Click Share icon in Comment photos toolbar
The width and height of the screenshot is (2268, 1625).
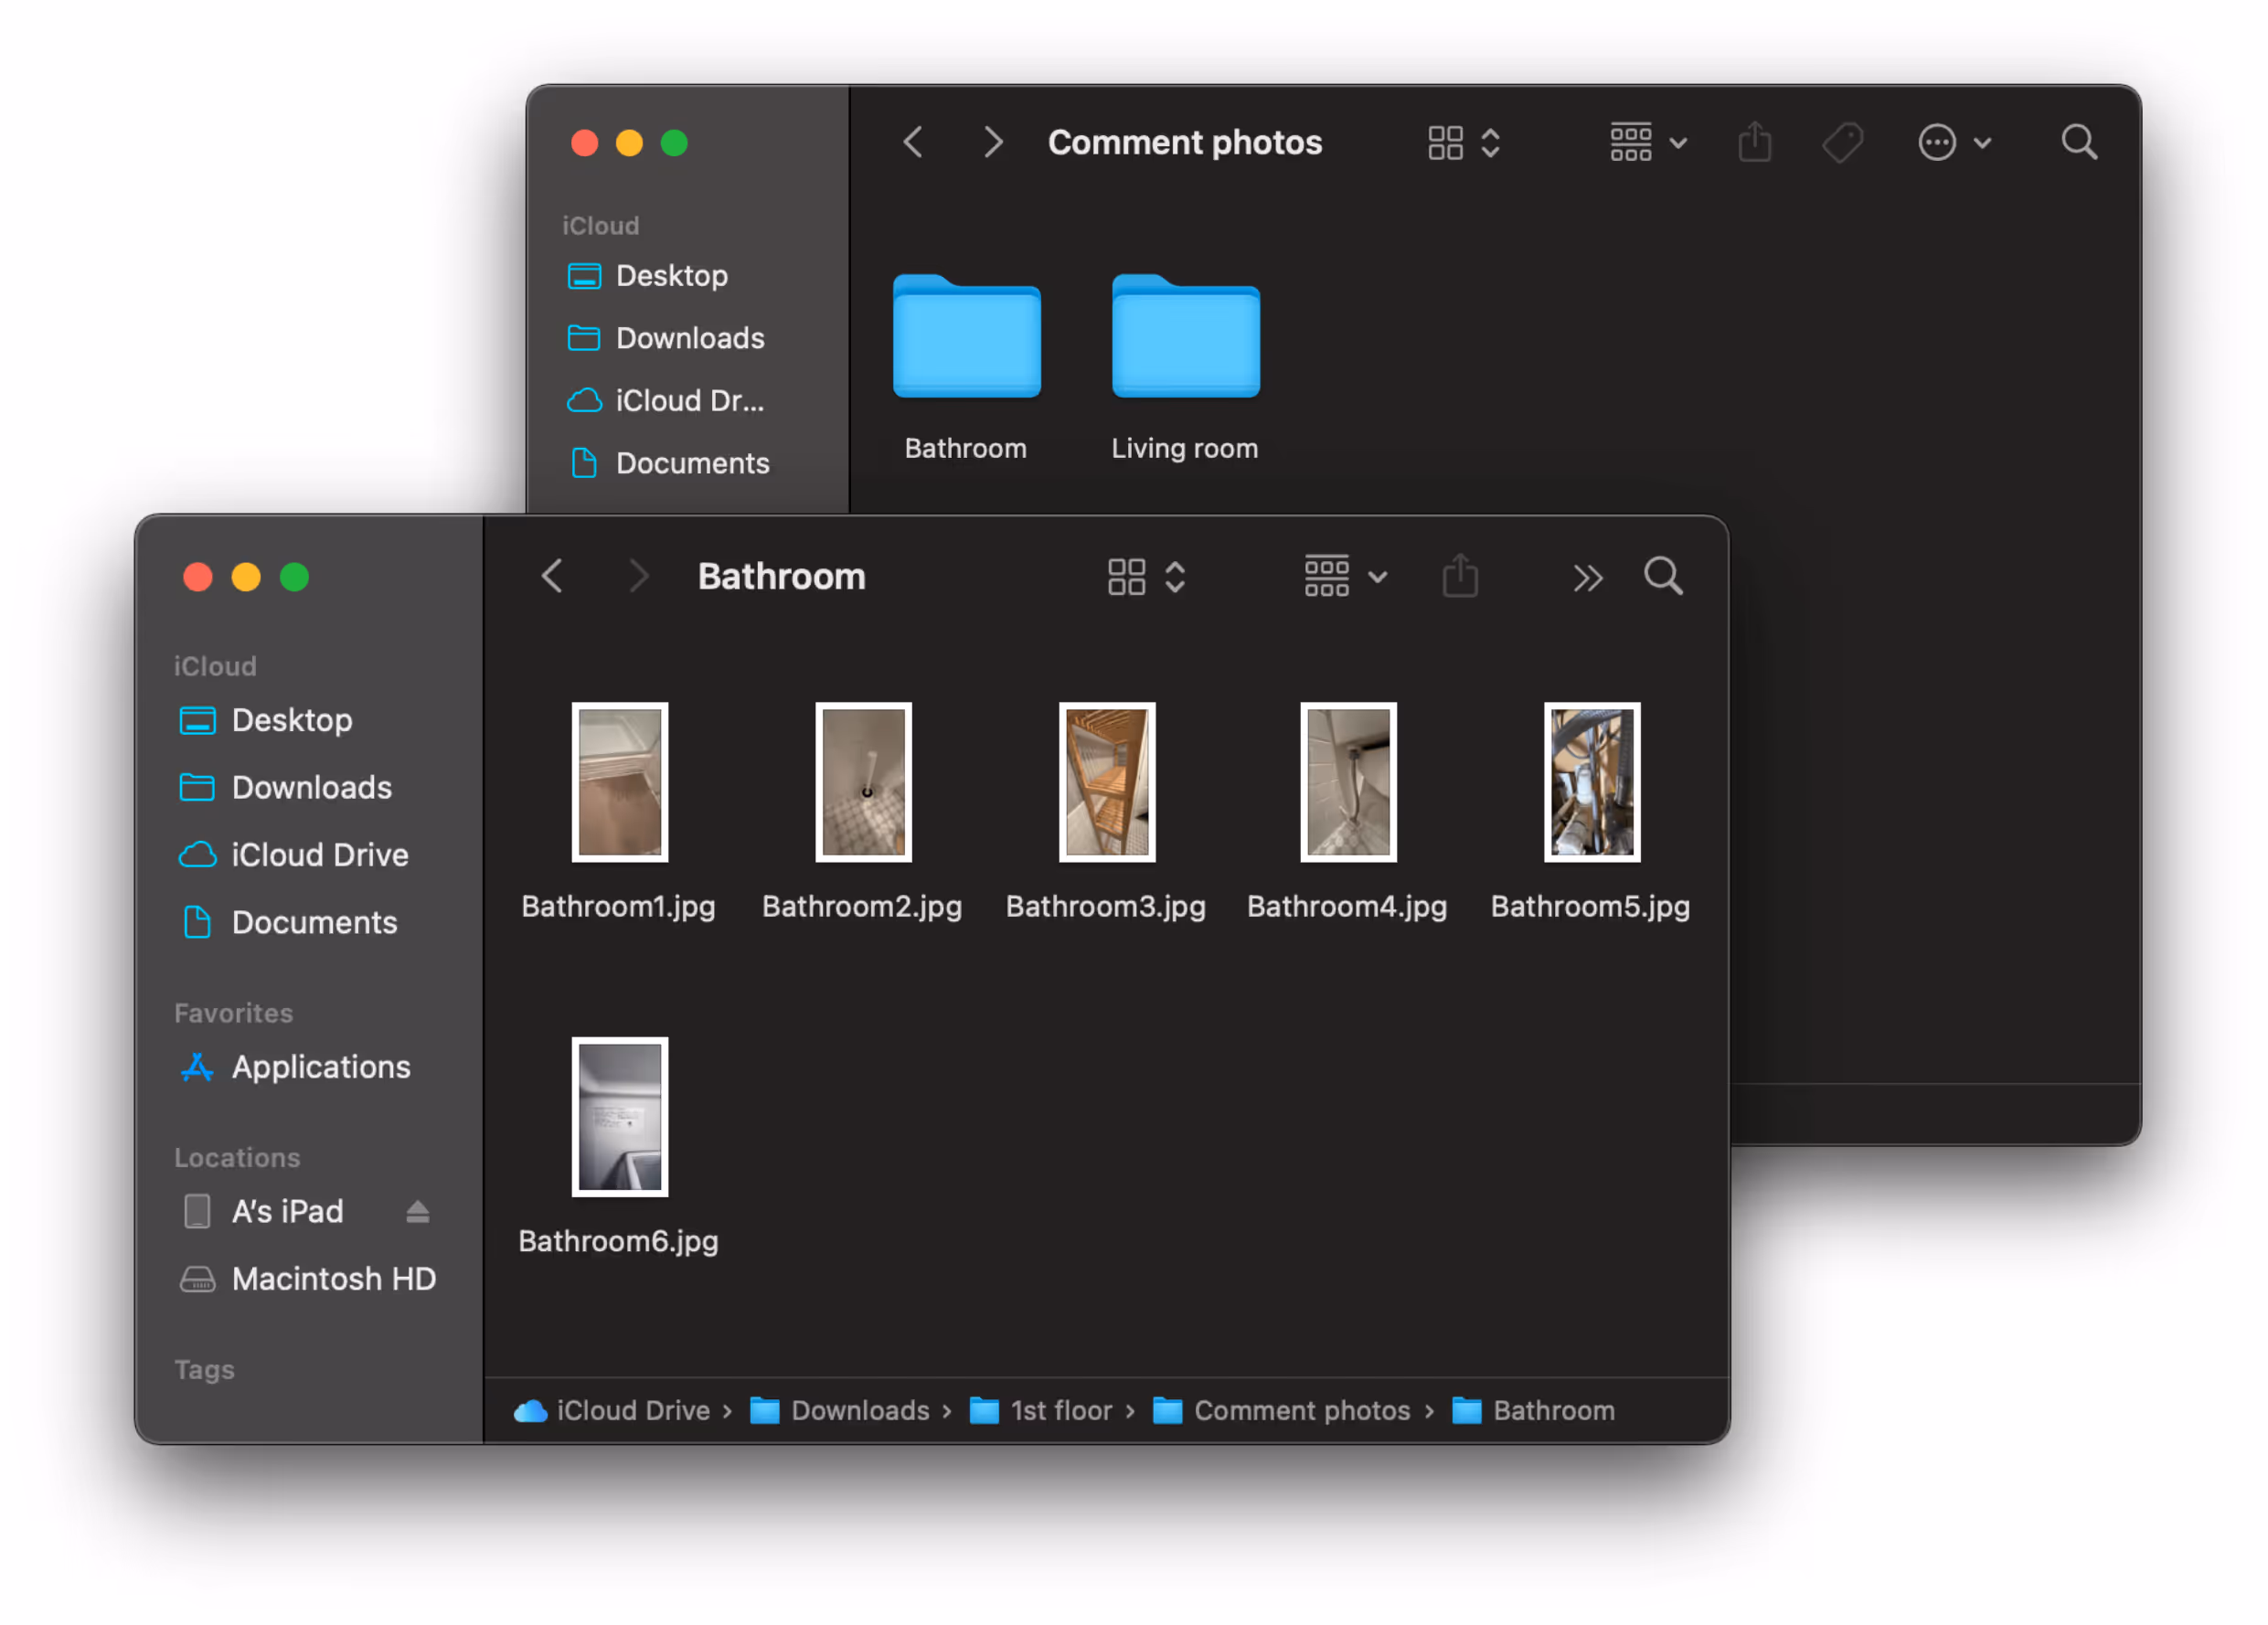click(1754, 143)
